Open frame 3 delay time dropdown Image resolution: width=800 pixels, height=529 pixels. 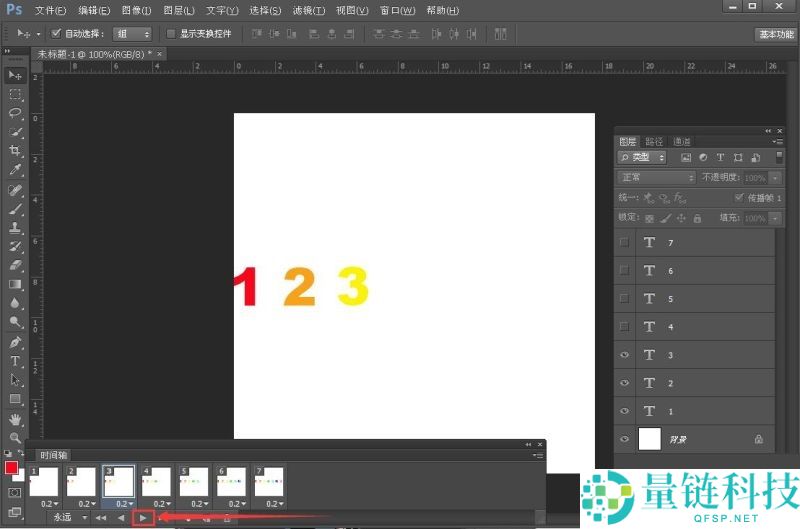point(122,503)
